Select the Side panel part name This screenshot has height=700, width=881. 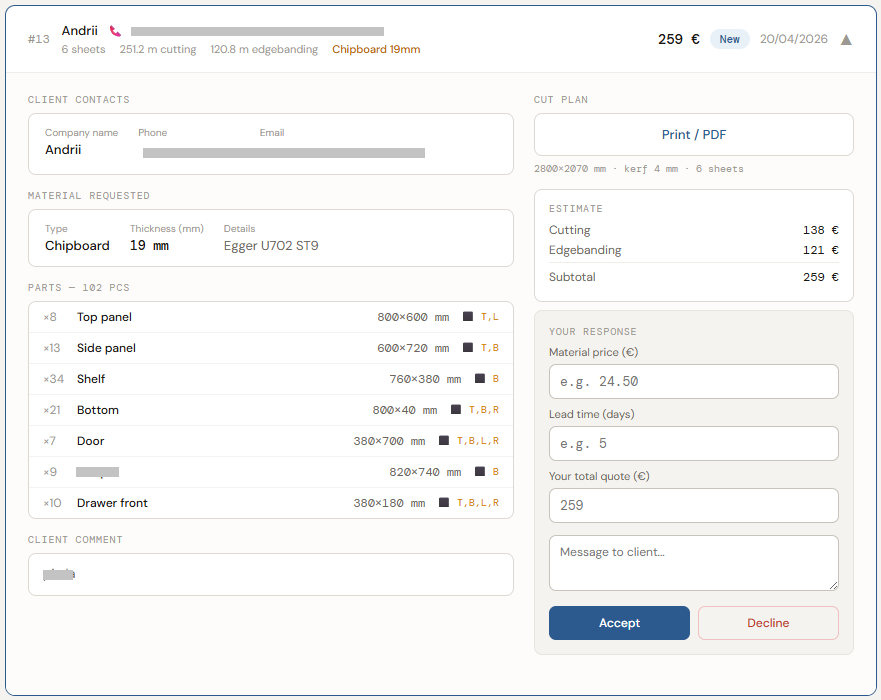(x=106, y=348)
